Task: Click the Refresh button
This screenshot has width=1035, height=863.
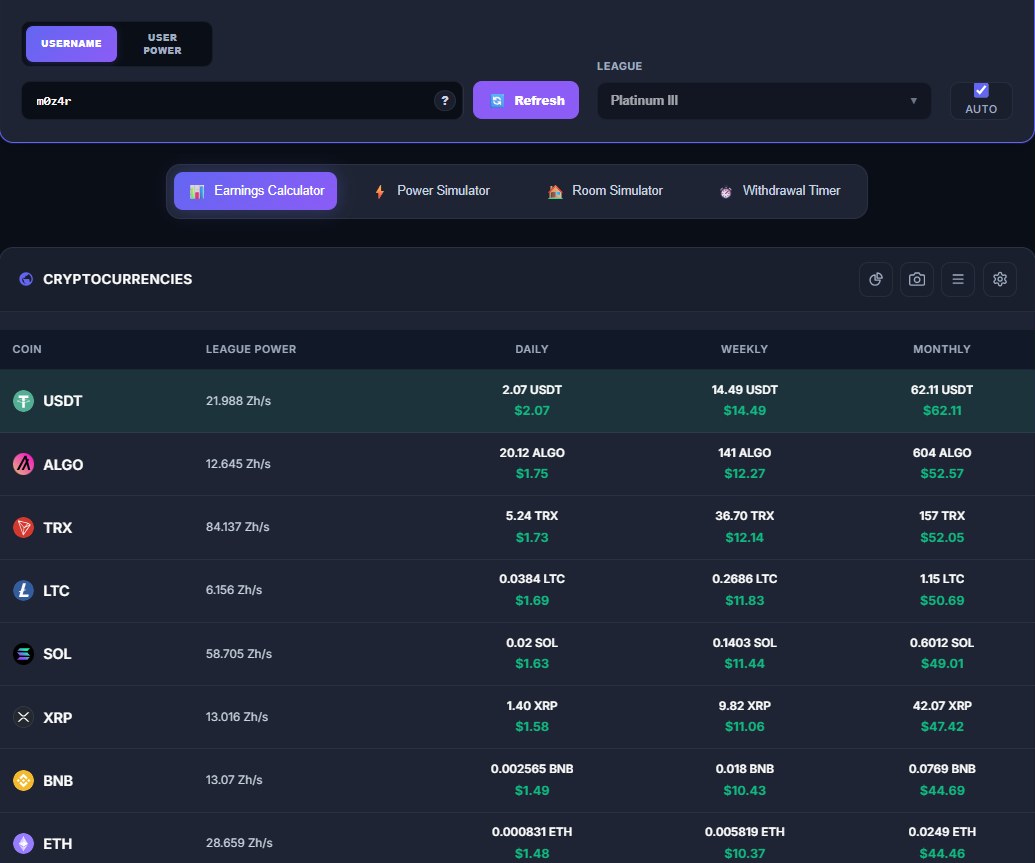Action: tap(526, 100)
